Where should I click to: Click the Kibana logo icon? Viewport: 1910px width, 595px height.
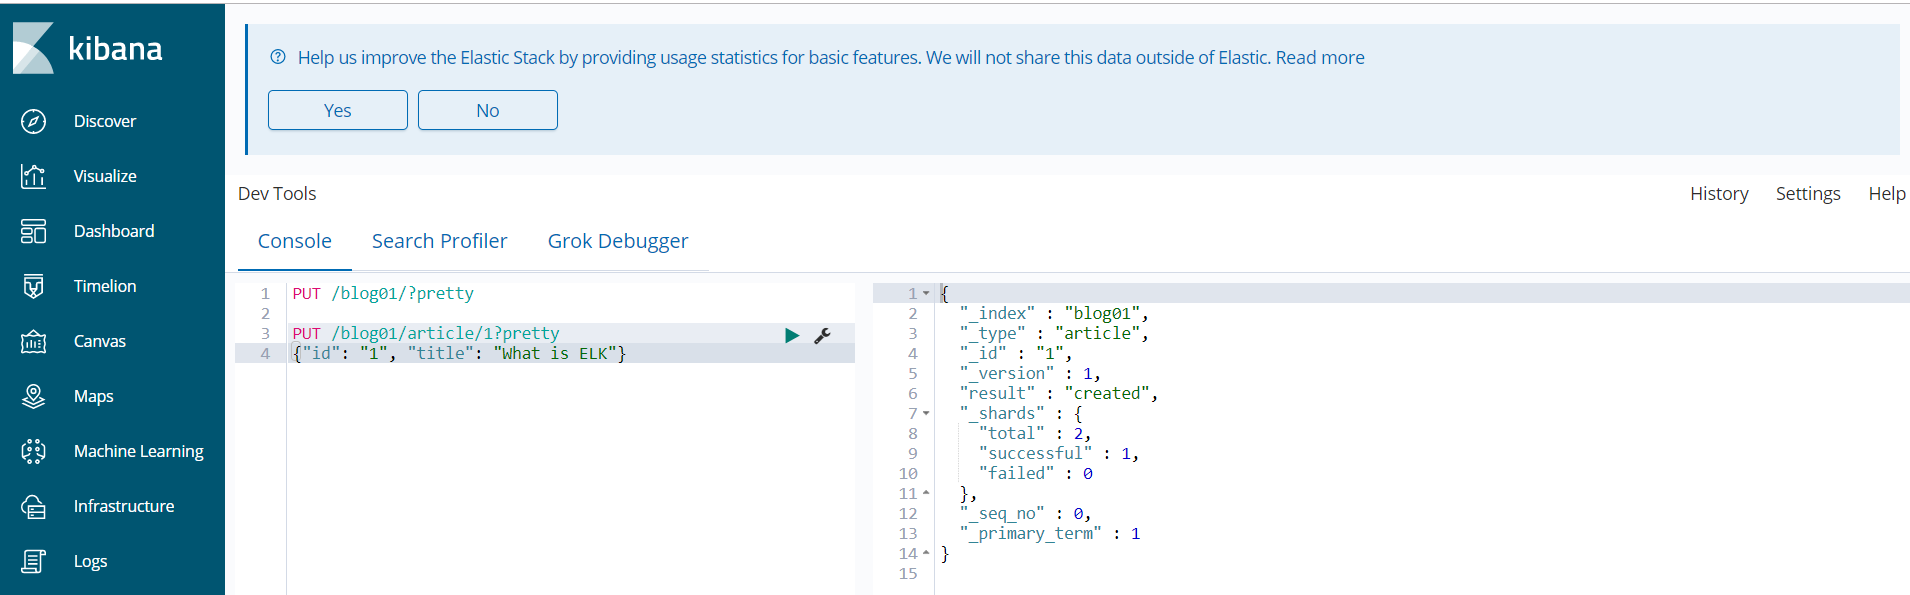(33, 48)
